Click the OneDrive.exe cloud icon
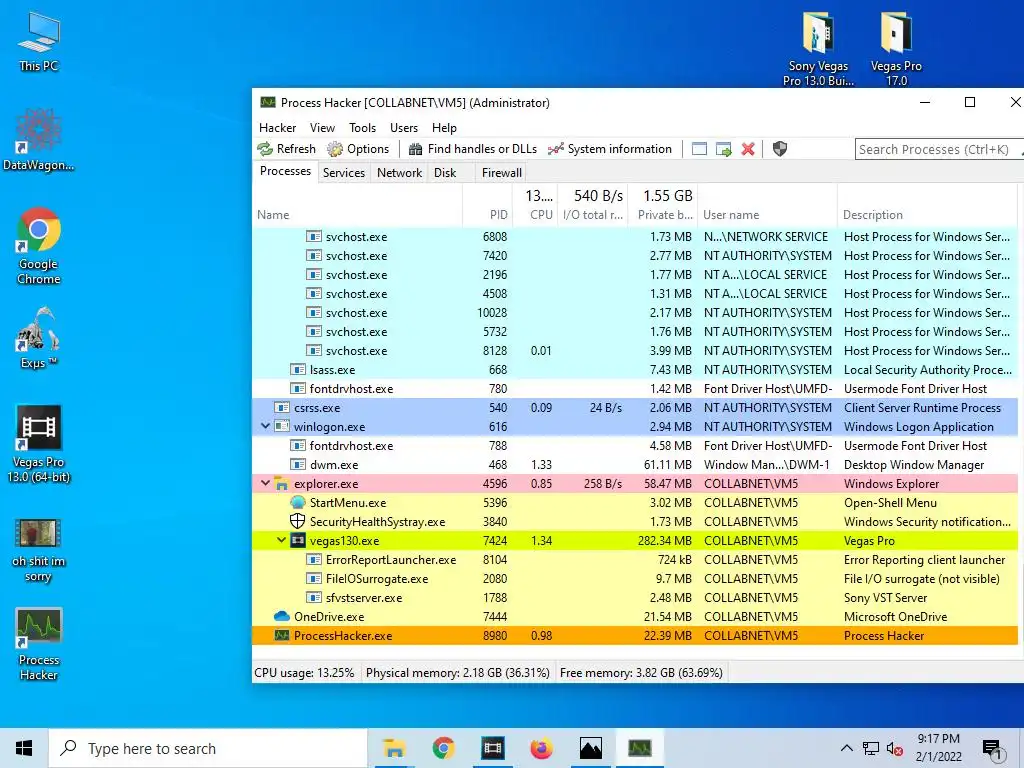This screenshot has width=1024, height=768. [x=281, y=616]
